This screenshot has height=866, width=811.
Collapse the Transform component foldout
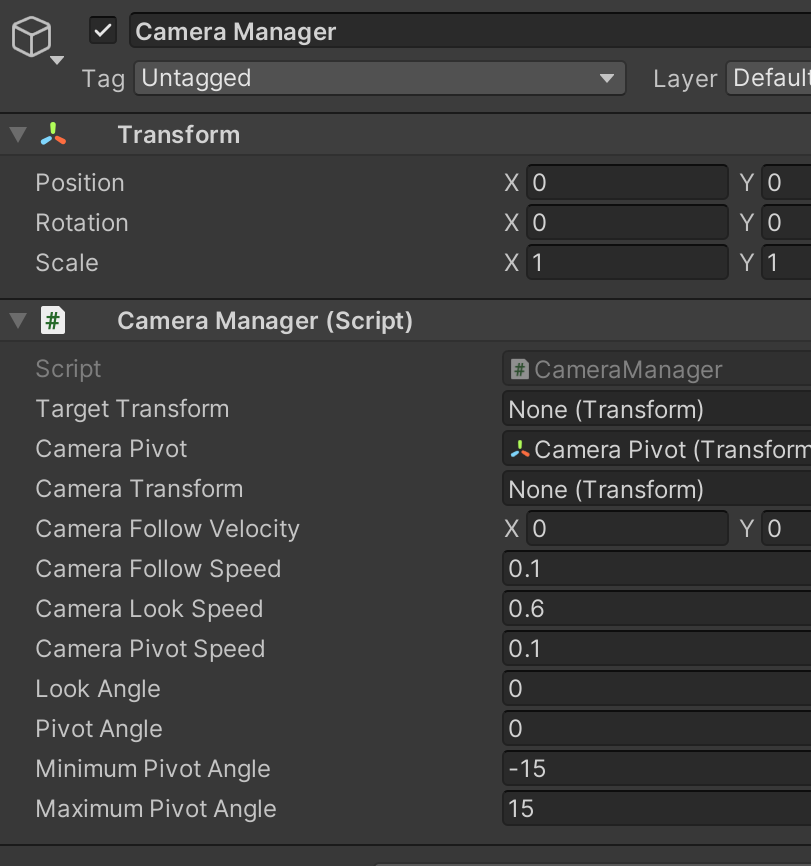[18, 134]
